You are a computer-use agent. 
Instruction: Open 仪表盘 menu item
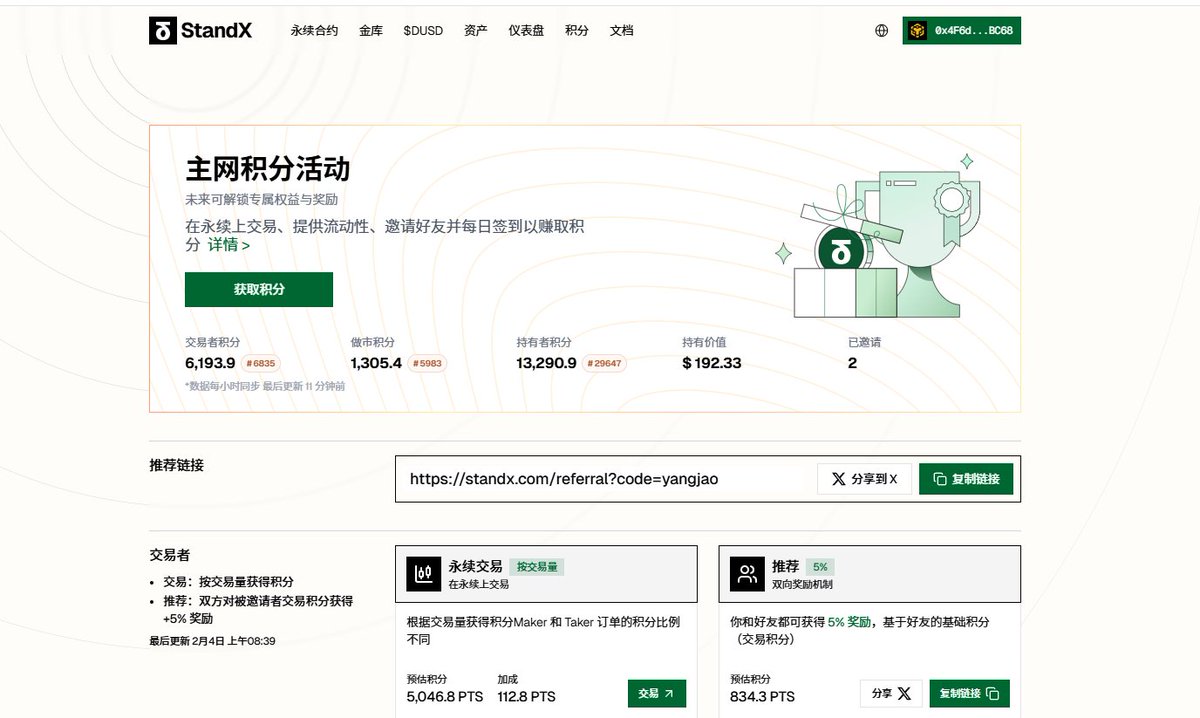526,31
